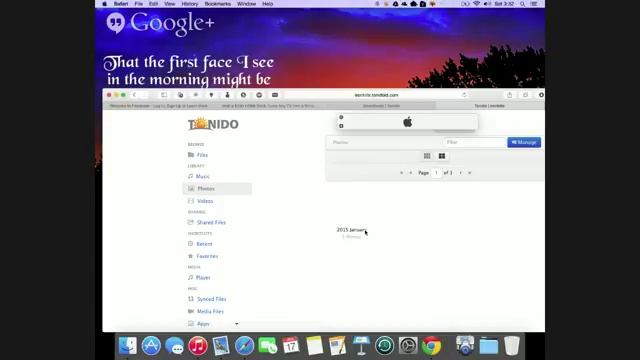Open Trash in the Dock
The height and width of the screenshot is (360, 640).
coord(511,346)
